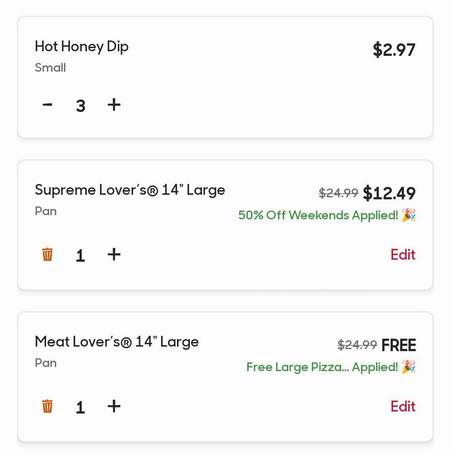
Task: Decrease Hot Honey Dip quantity with minus
Action: (47, 105)
